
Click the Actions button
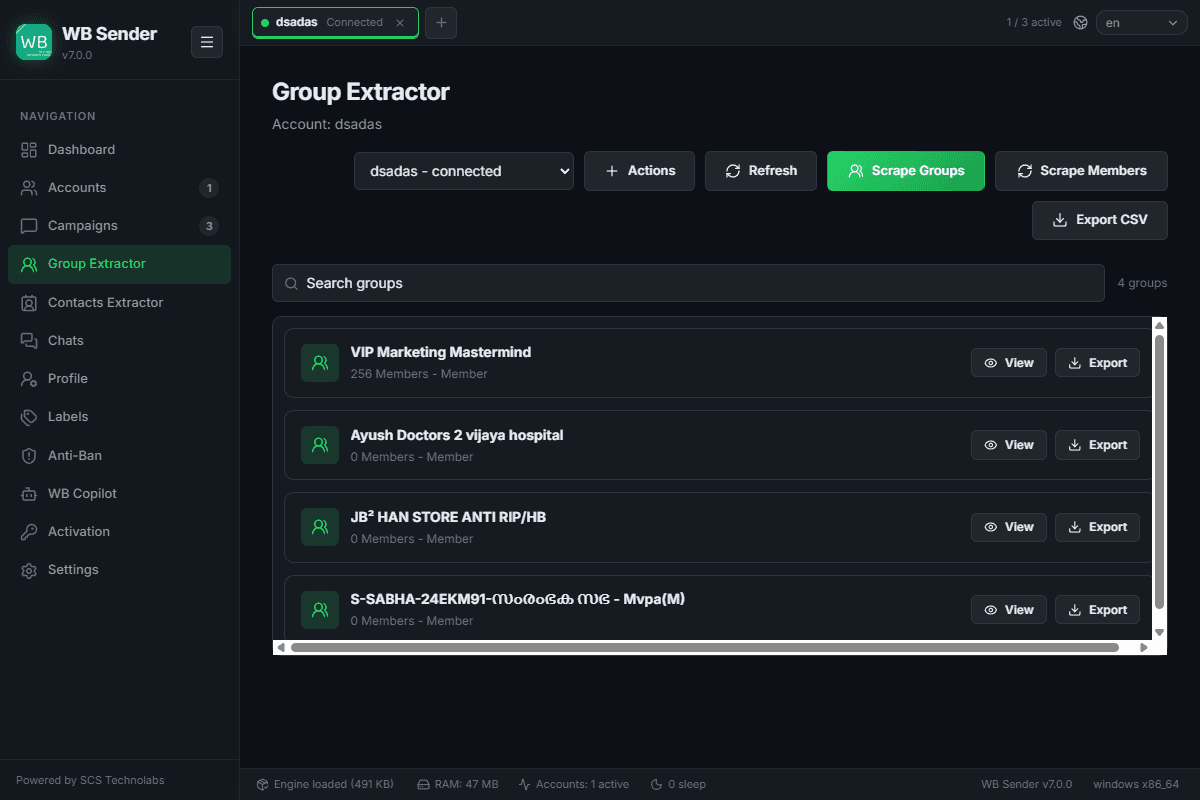point(640,171)
